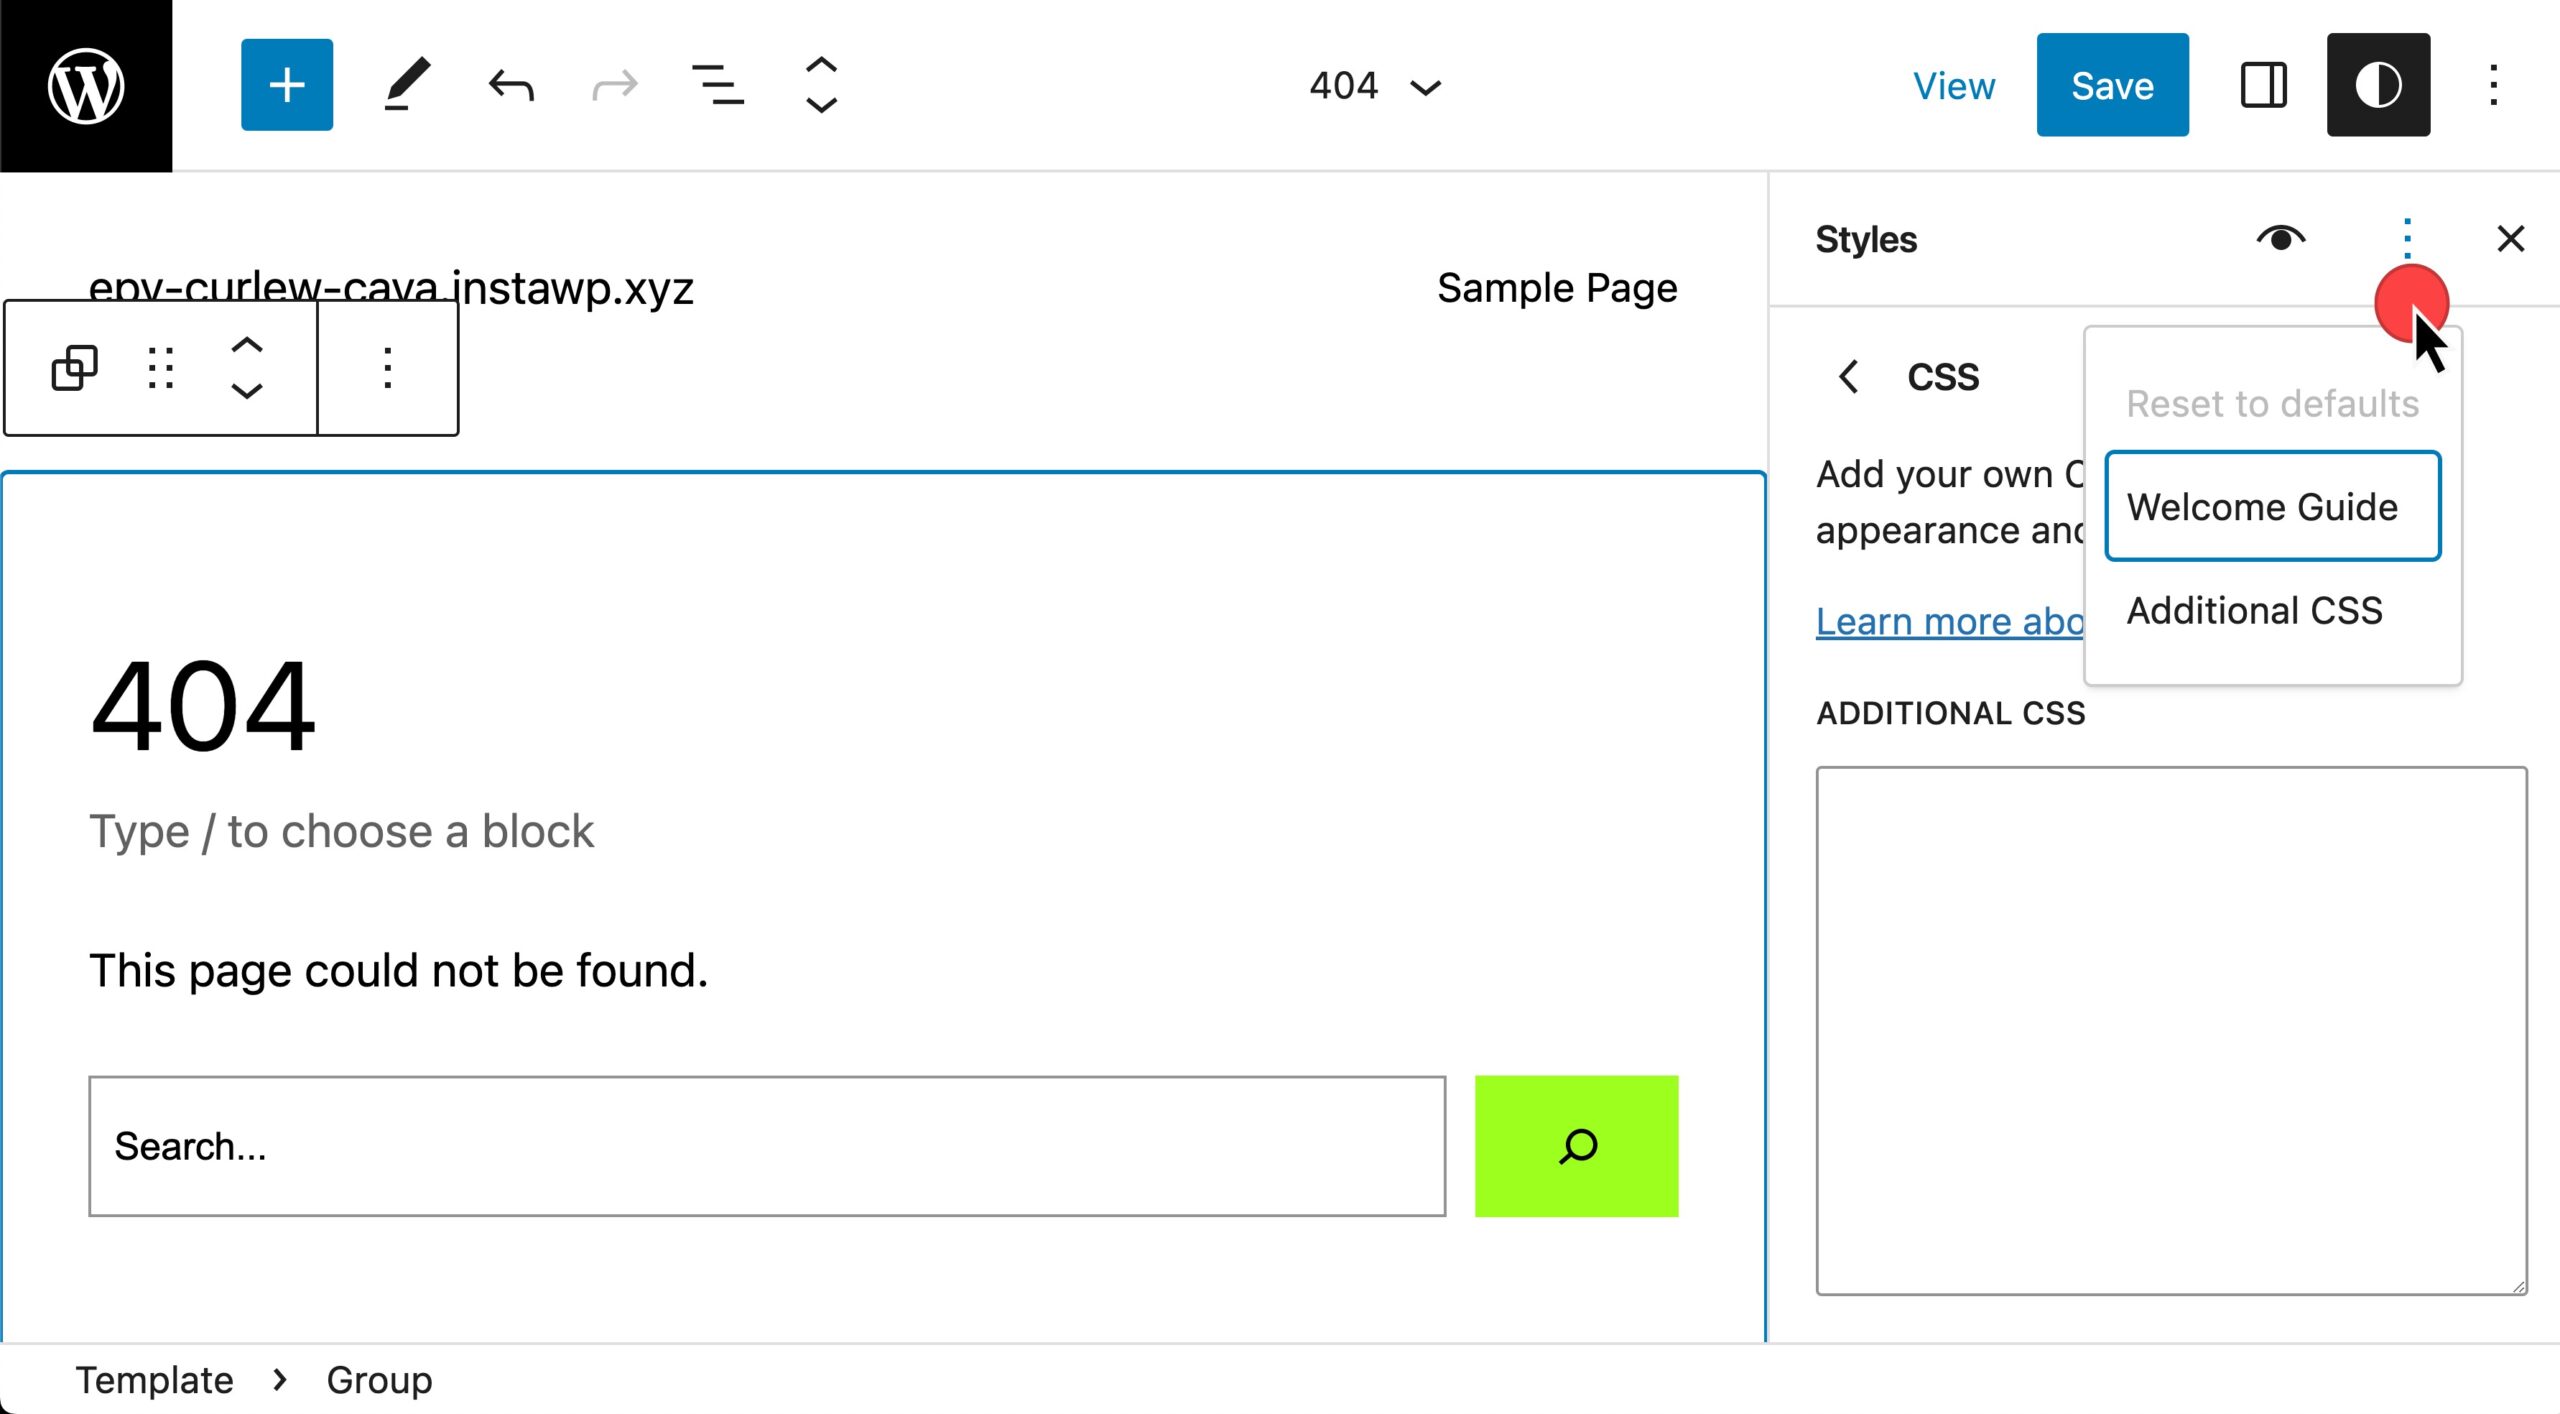Toggle the block inserter plus button

287,85
